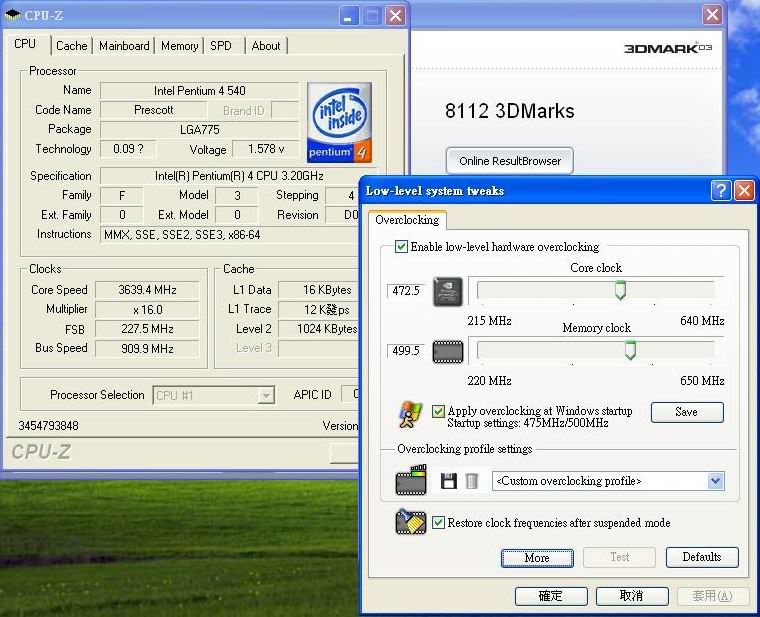Click the Technology value 0.09

[x=128, y=149]
